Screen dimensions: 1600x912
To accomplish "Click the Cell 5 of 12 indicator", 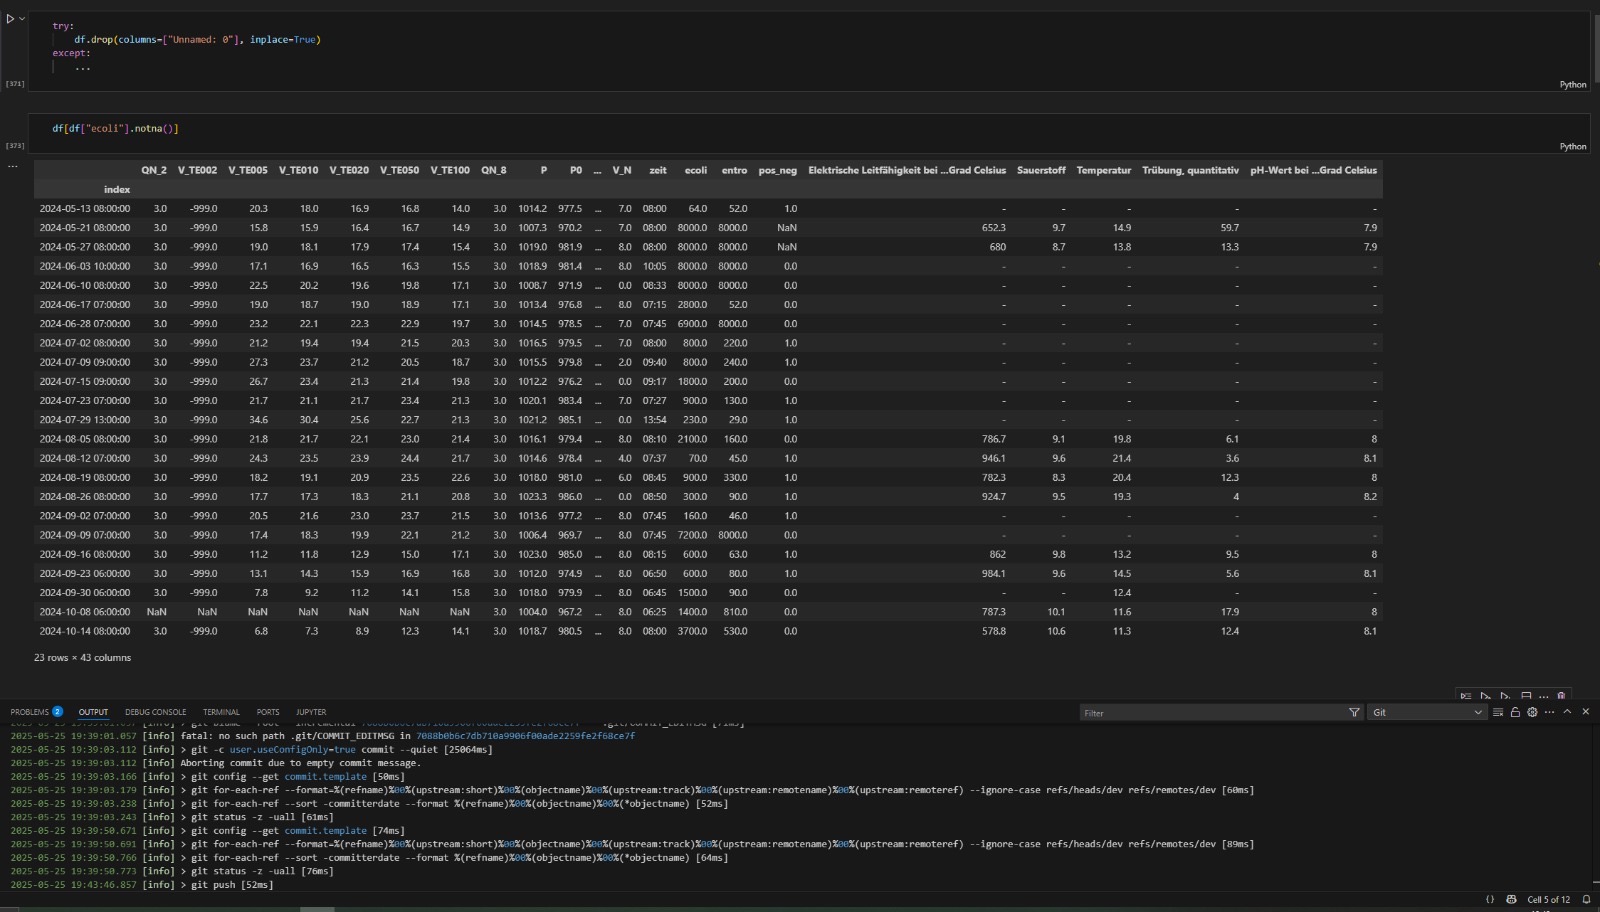I will [x=1548, y=899].
